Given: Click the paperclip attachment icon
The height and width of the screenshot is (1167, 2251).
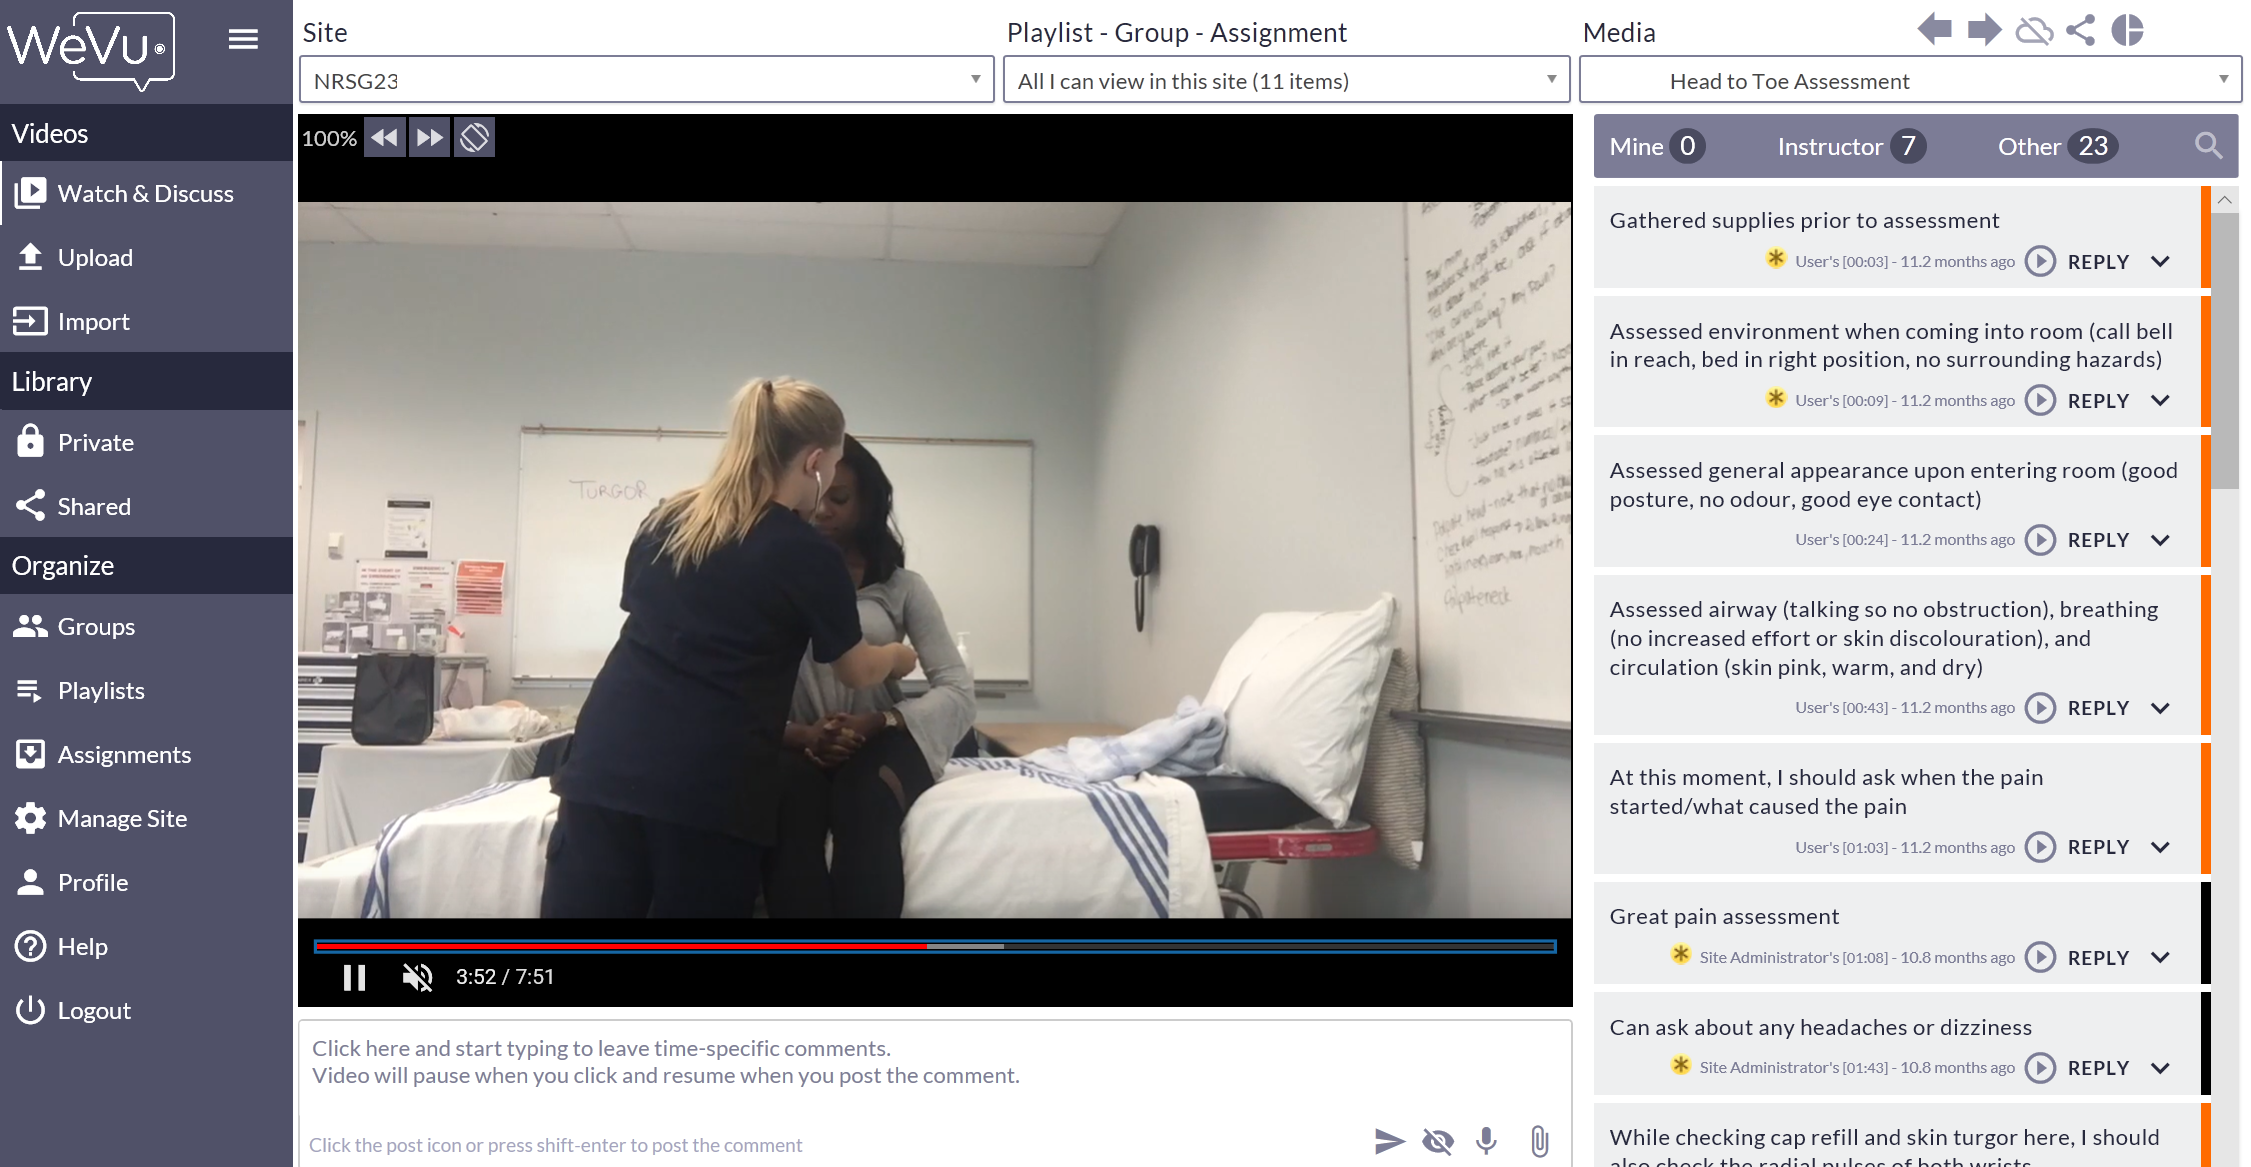Looking at the screenshot, I should click(1539, 1141).
